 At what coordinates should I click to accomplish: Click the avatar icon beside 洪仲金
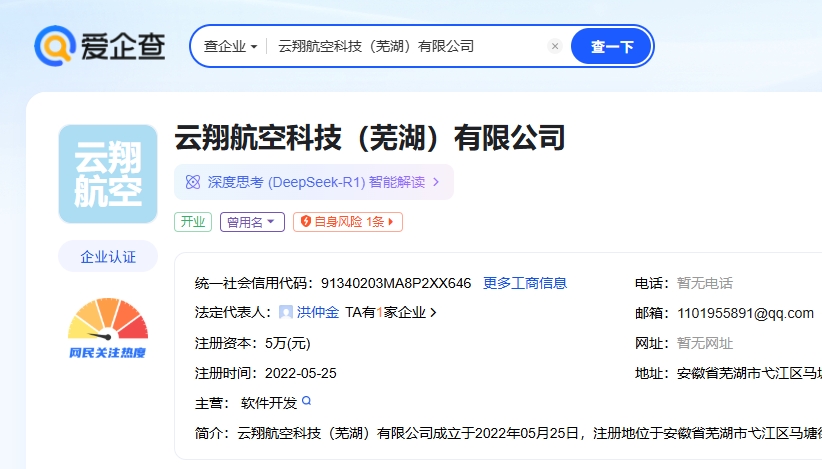tap(286, 312)
